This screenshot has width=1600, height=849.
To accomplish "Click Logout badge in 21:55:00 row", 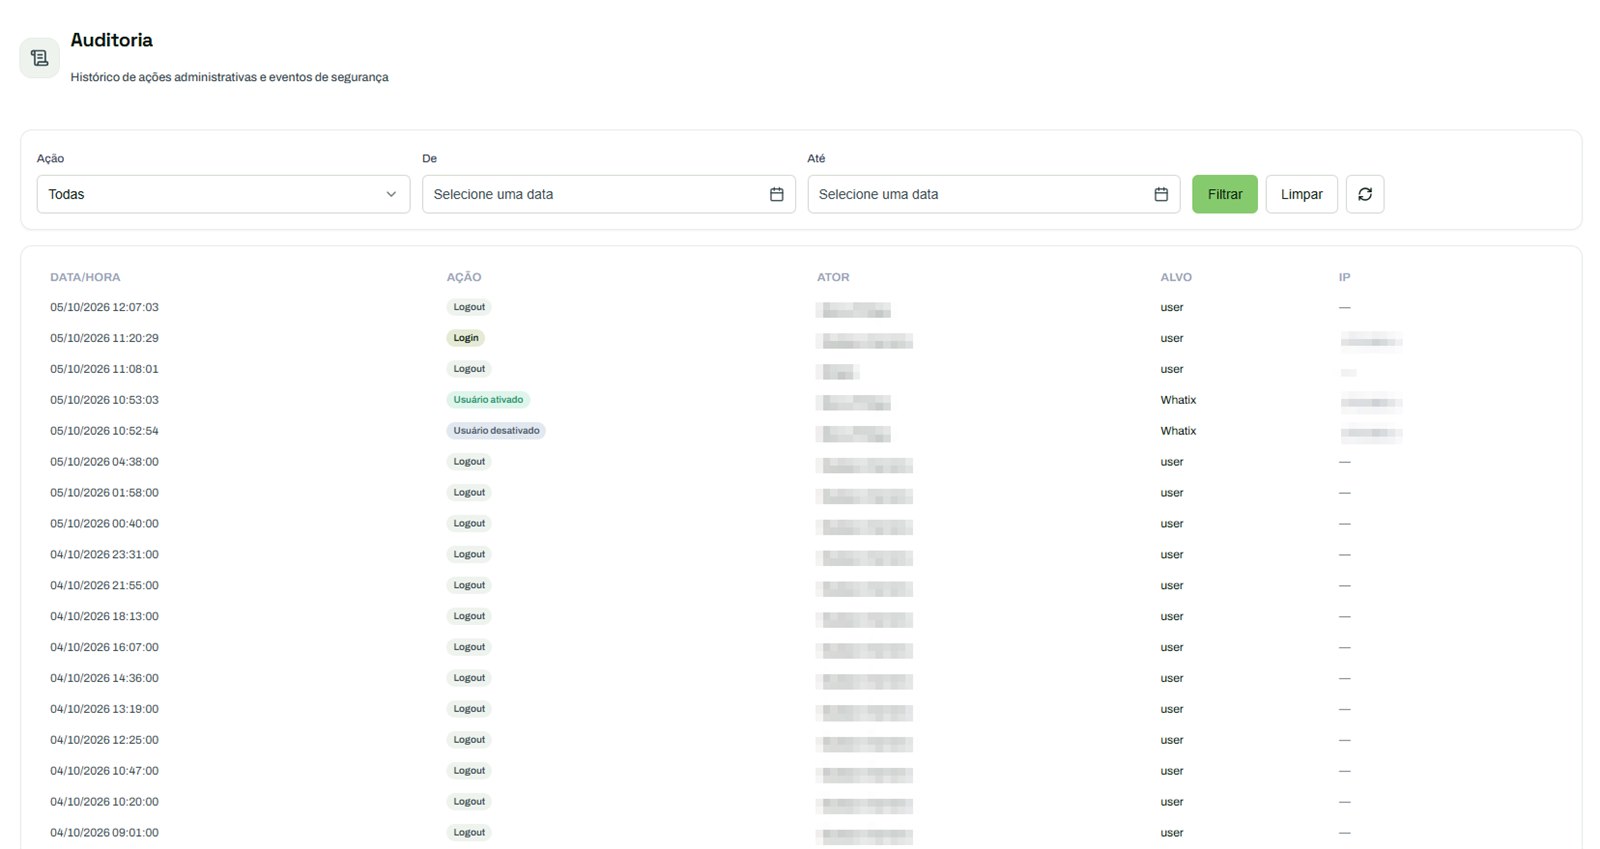I will tap(469, 585).
